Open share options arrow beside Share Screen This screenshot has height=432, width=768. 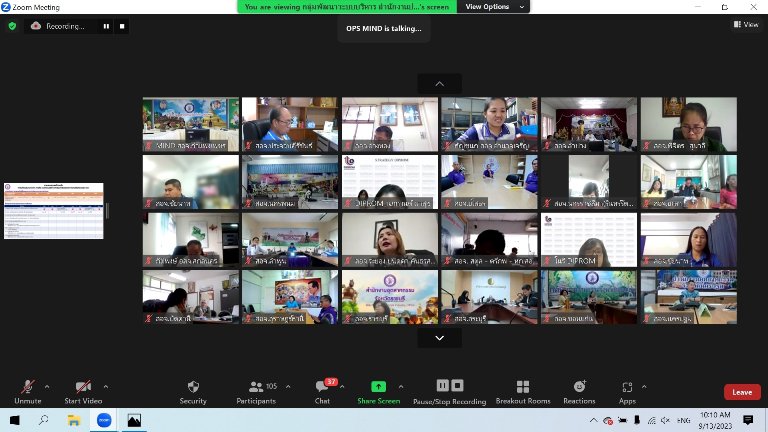point(401,387)
